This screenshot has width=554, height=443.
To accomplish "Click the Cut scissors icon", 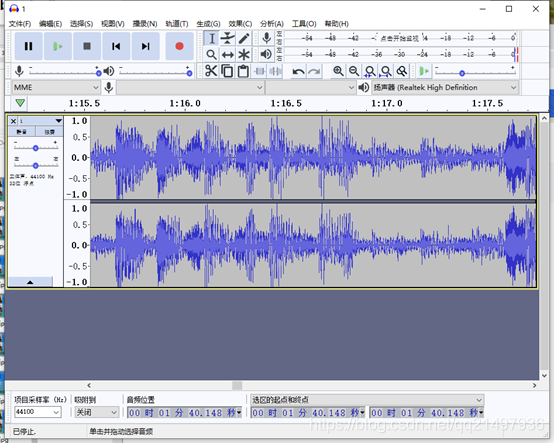I will pos(211,71).
